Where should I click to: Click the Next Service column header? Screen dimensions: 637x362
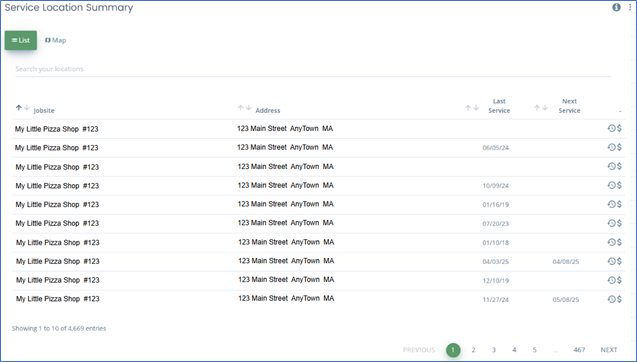pyautogui.click(x=569, y=106)
